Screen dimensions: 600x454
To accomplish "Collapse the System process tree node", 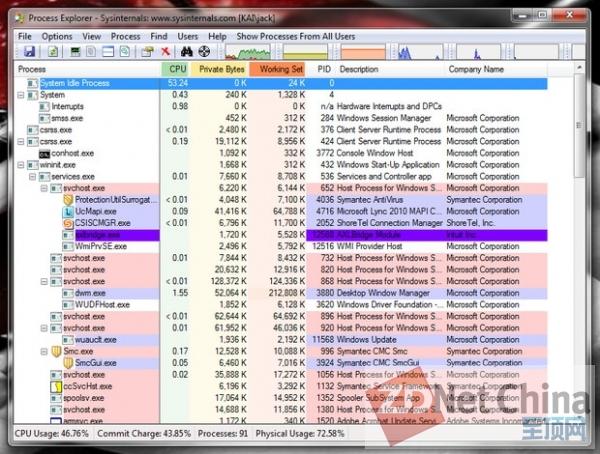I will 21,95.
